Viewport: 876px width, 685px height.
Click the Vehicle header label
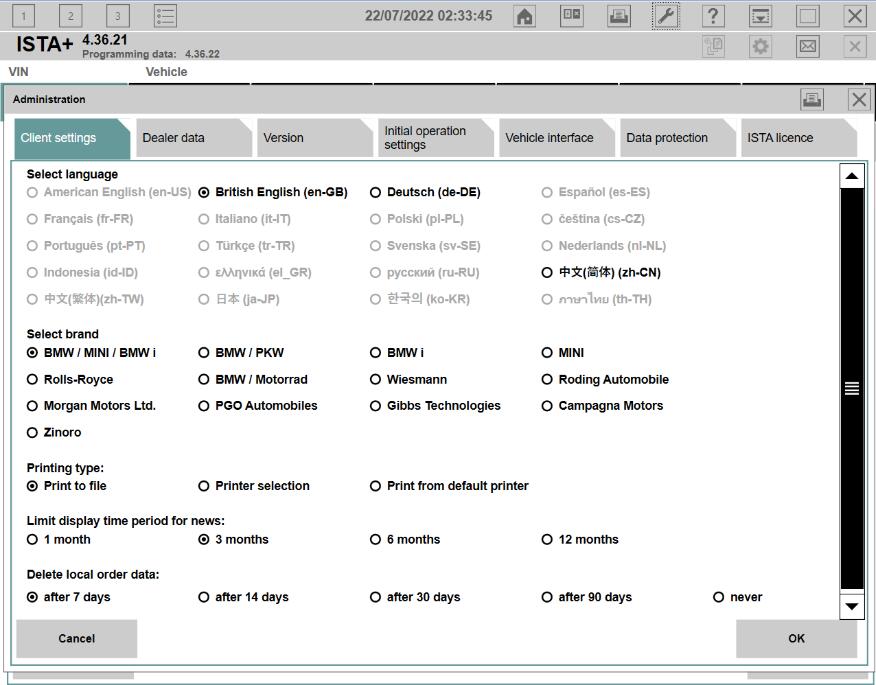[166, 72]
